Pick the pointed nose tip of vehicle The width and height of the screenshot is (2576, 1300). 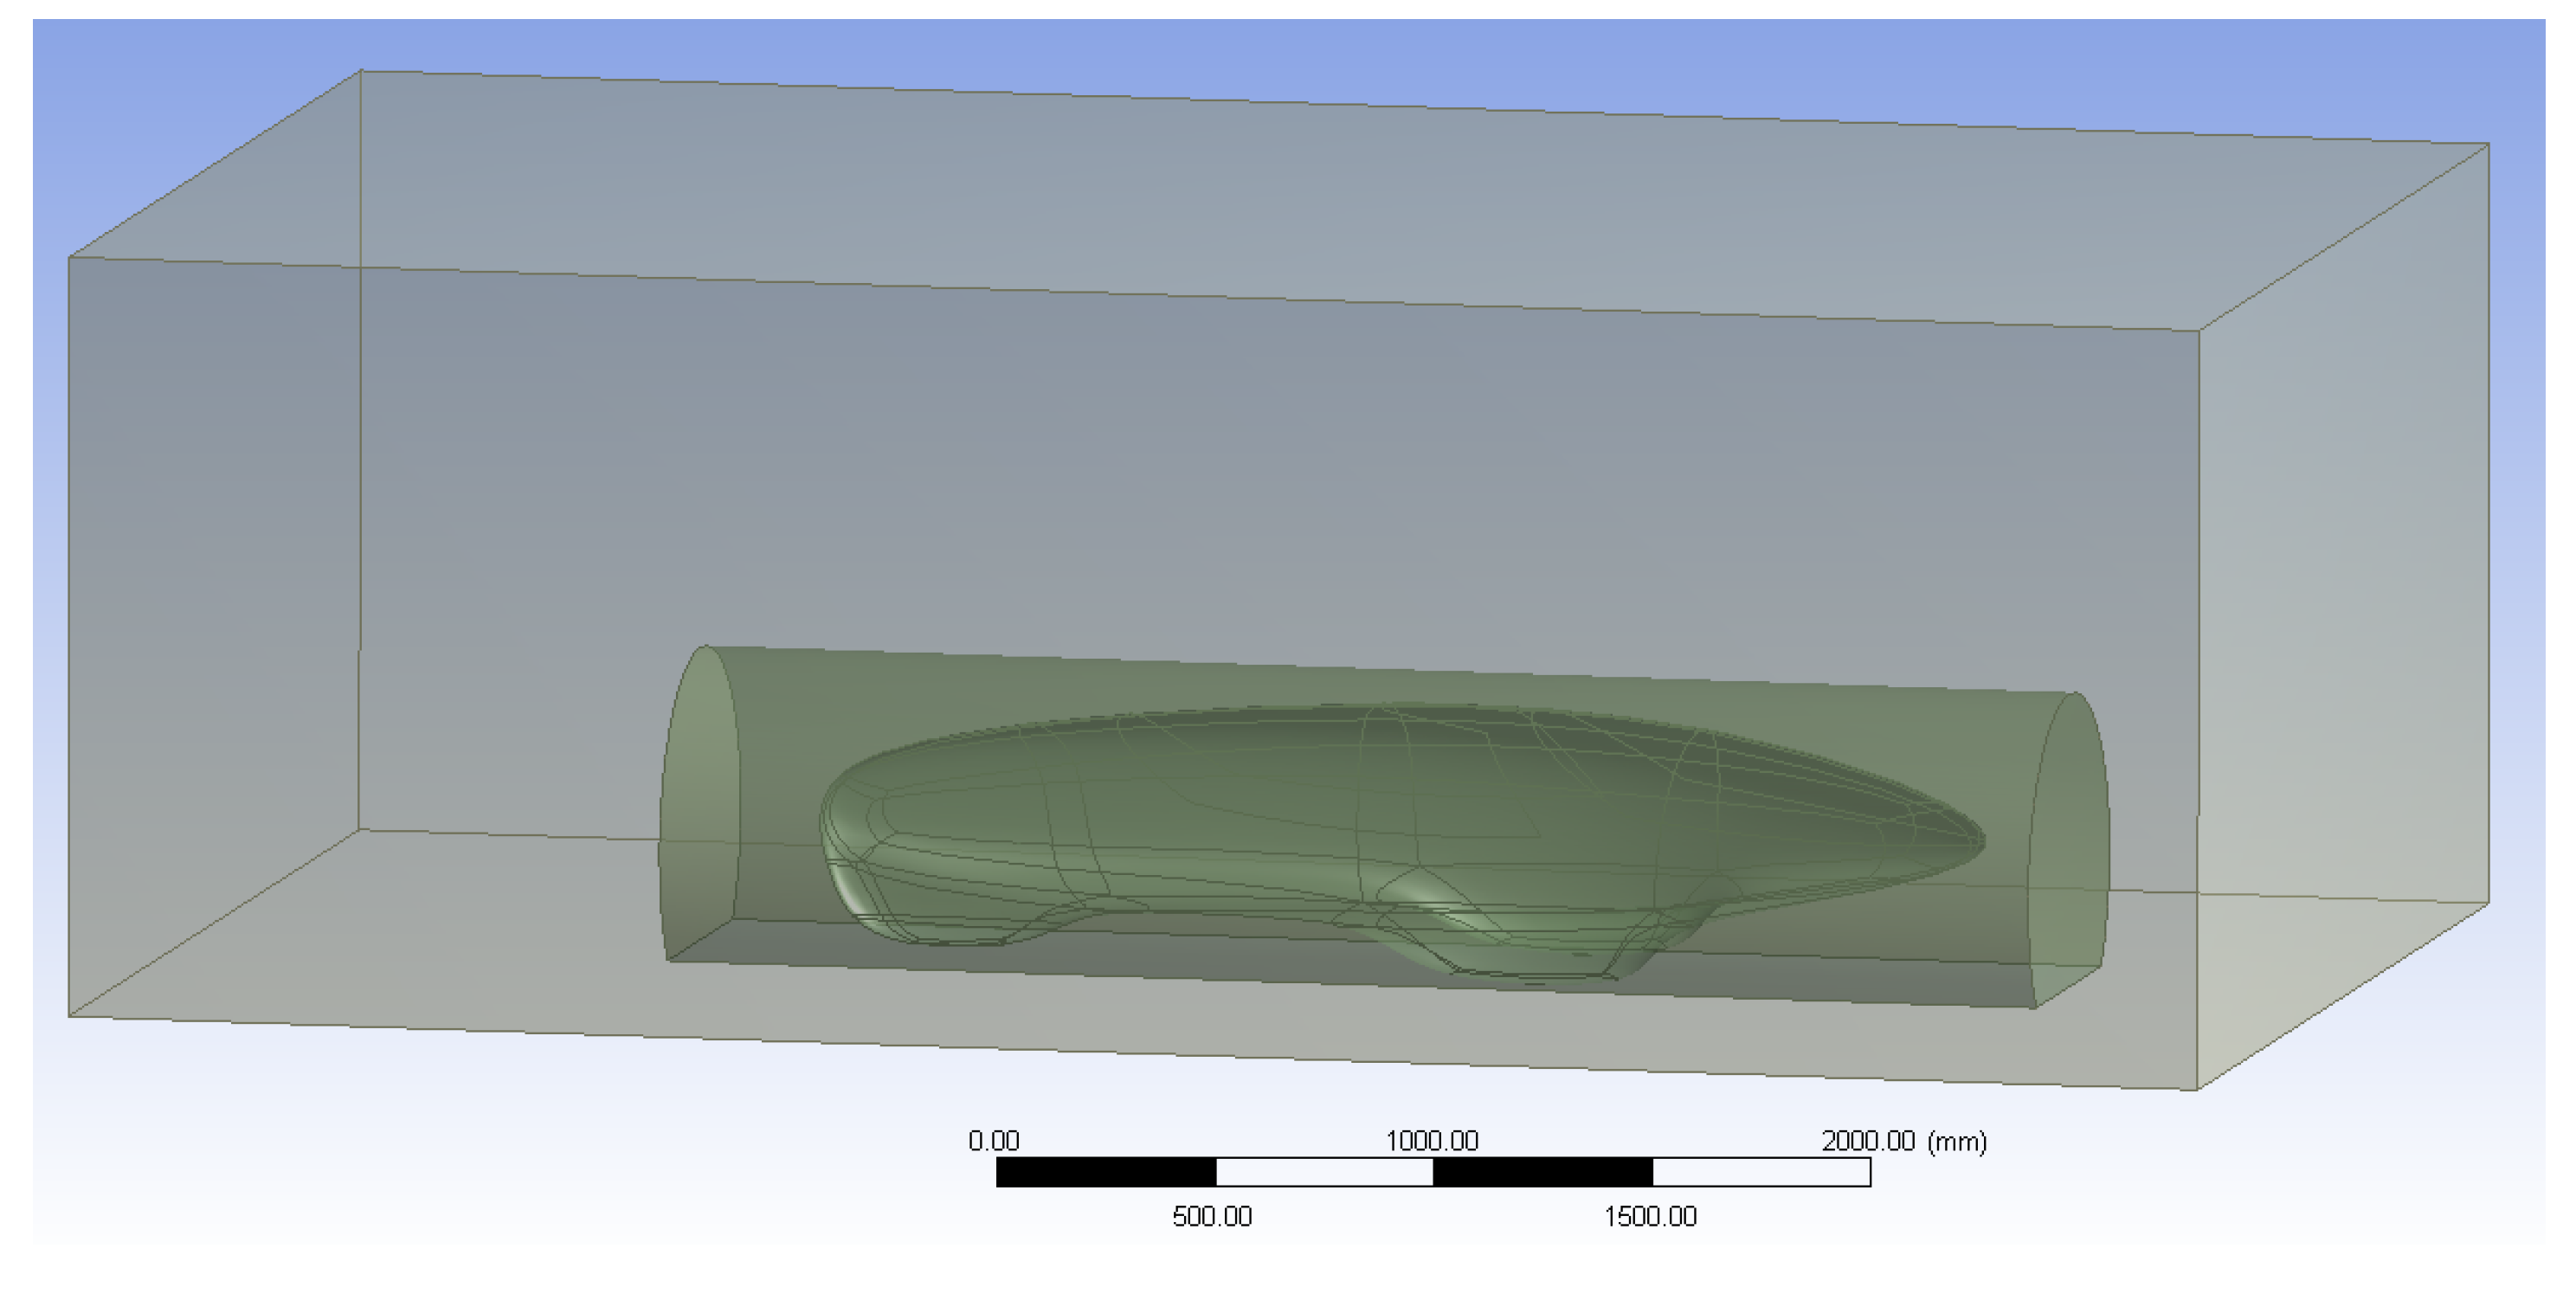coord(1980,843)
